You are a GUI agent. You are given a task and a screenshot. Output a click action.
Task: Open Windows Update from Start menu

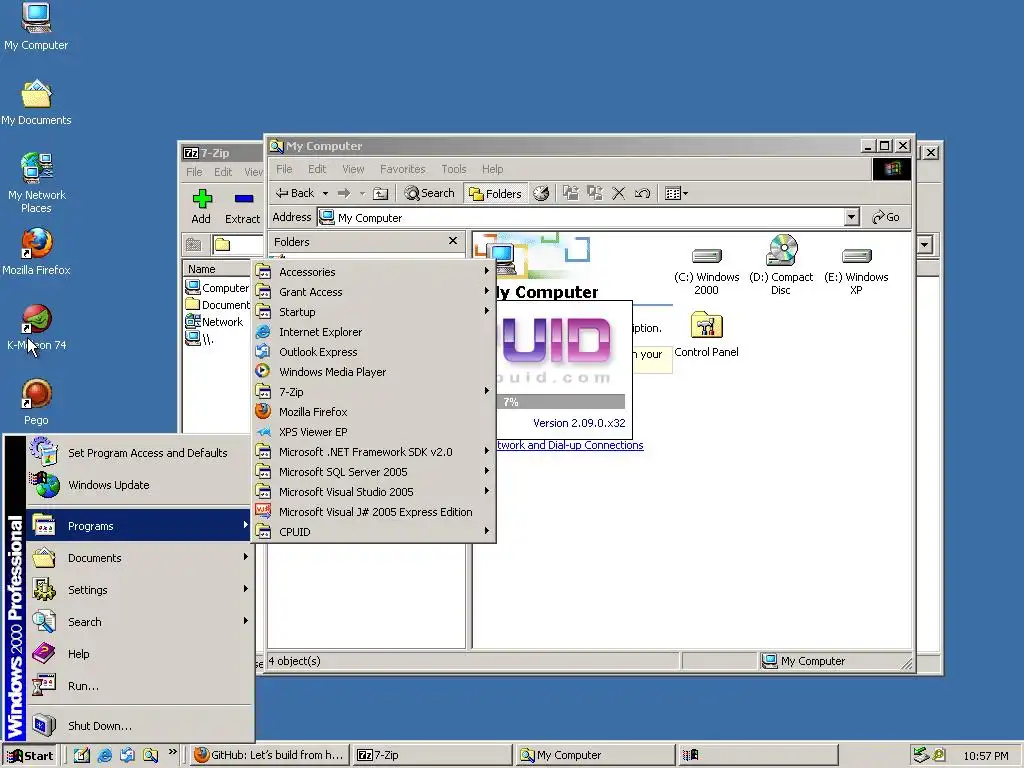139,485
